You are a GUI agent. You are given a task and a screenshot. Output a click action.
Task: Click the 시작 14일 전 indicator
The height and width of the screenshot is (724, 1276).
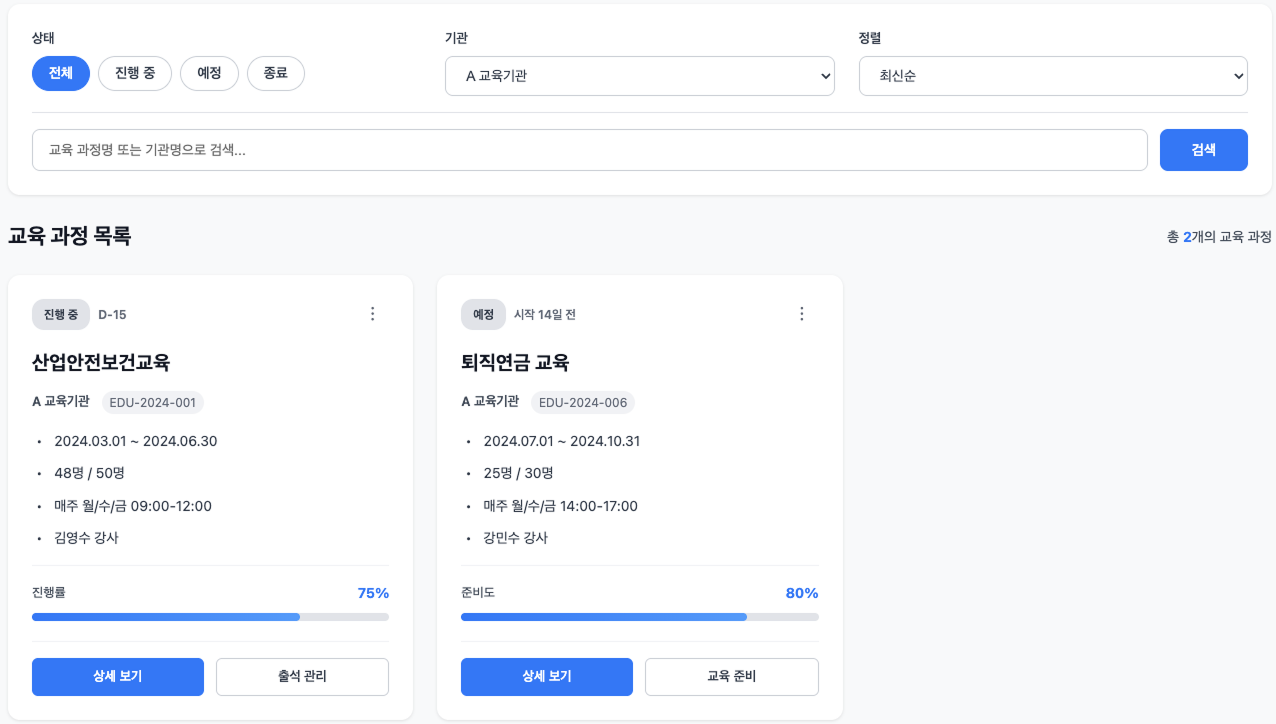(545, 314)
